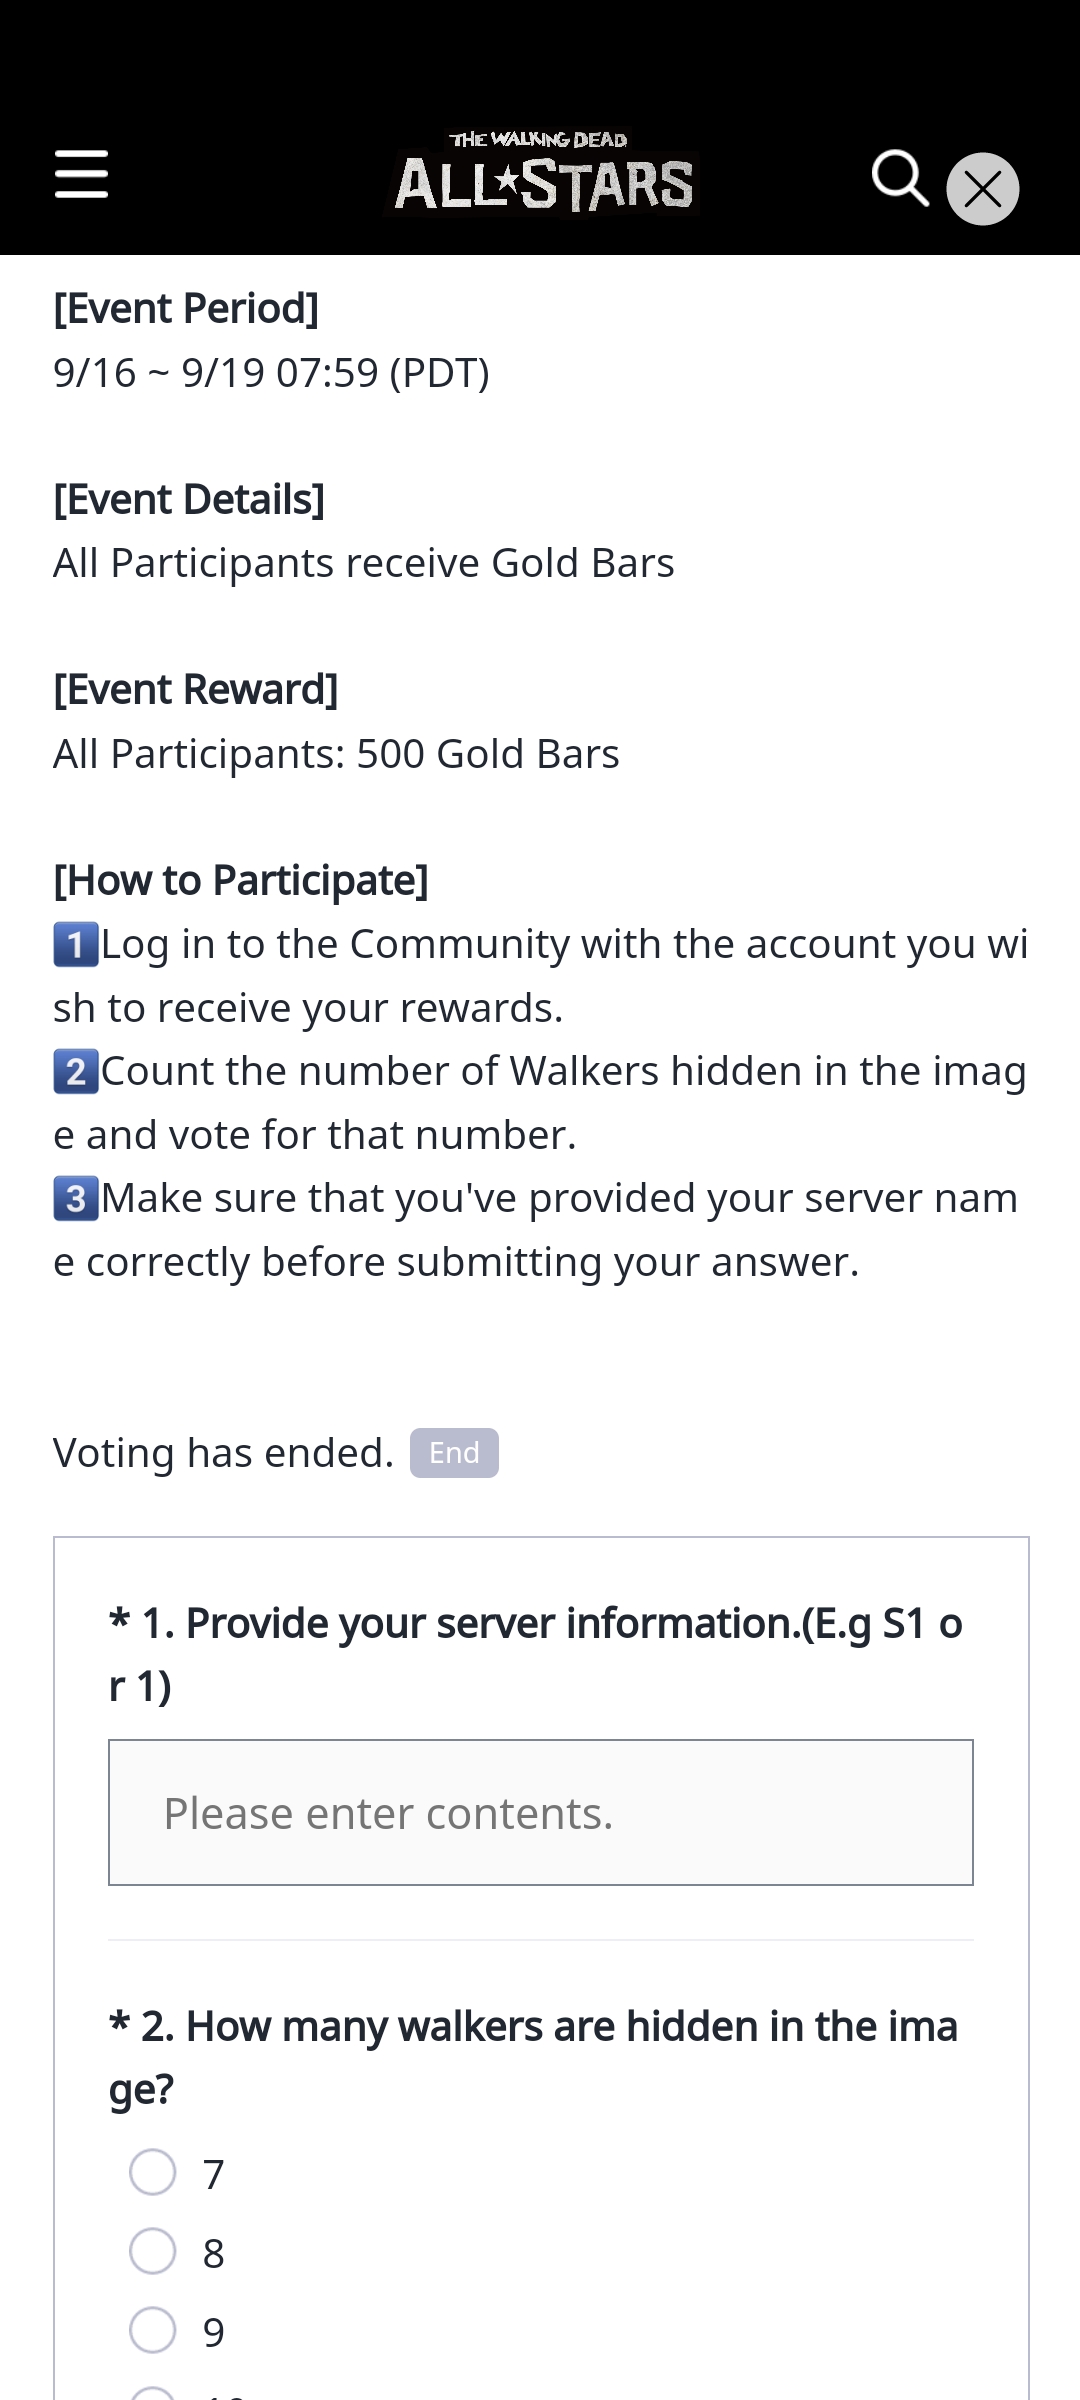Click the 'Voting has ended.' text
1080x2400 pixels.
point(224,1453)
